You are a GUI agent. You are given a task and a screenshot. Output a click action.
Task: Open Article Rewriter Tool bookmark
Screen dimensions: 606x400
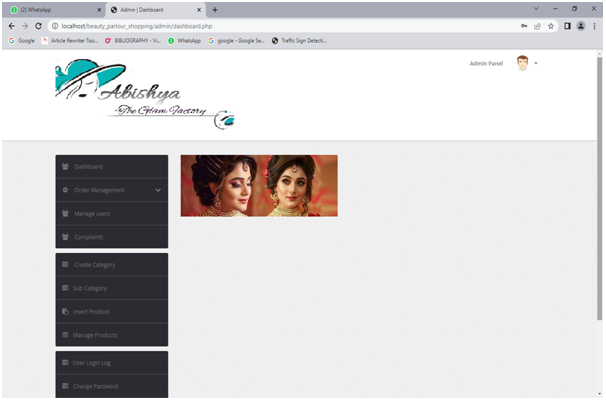click(x=70, y=41)
